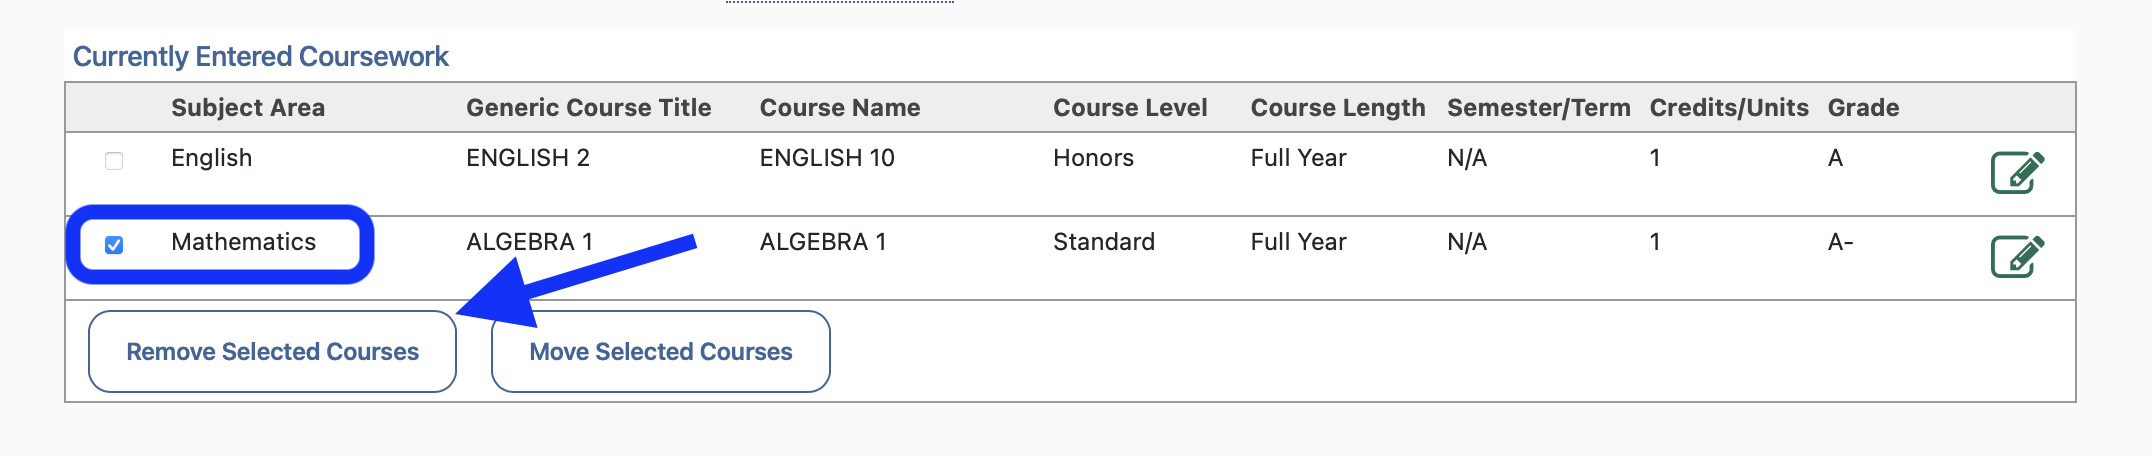Click Remove Selected Courses button

pyautogui.click(x=272, y=352)
